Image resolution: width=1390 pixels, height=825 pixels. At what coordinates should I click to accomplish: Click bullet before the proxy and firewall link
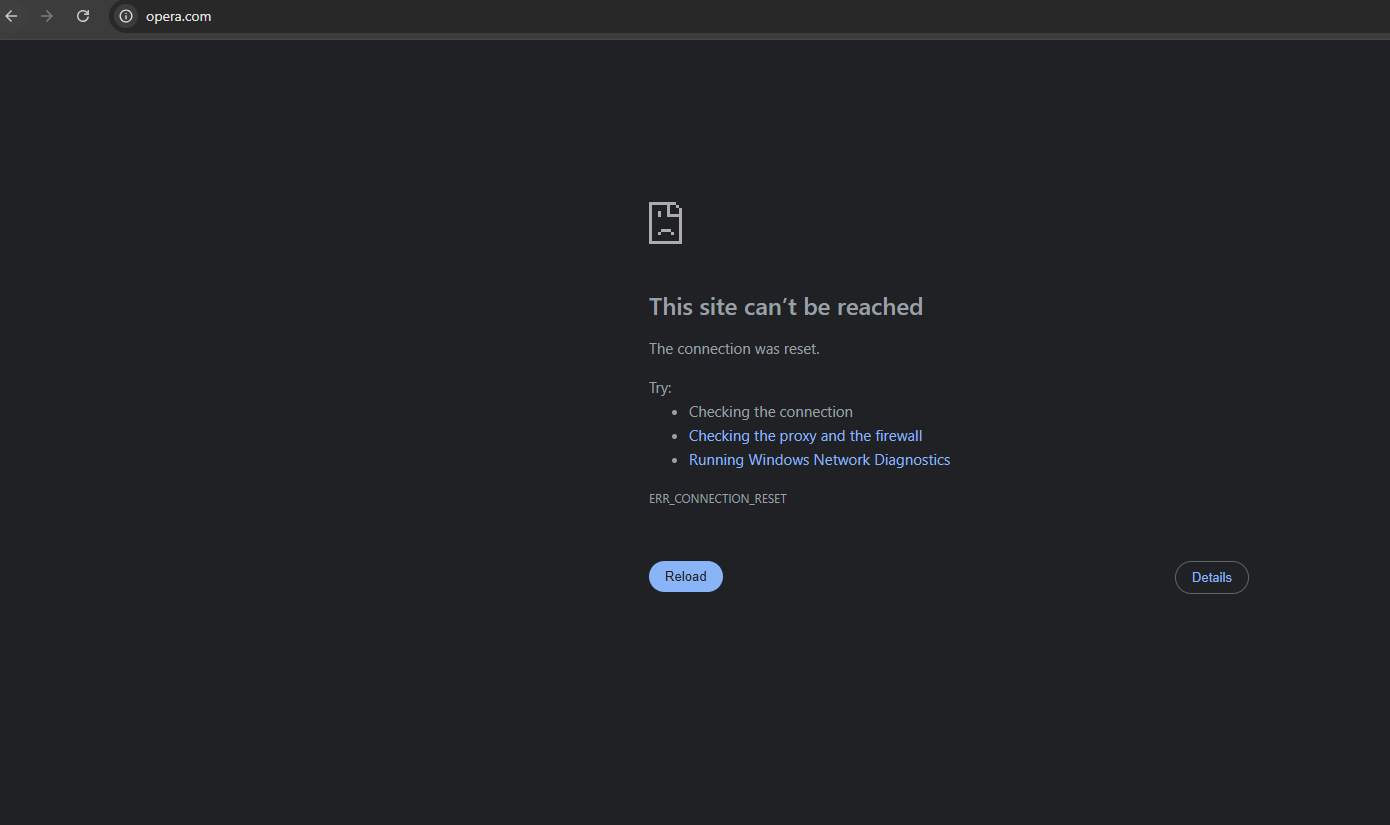[675, 437]
